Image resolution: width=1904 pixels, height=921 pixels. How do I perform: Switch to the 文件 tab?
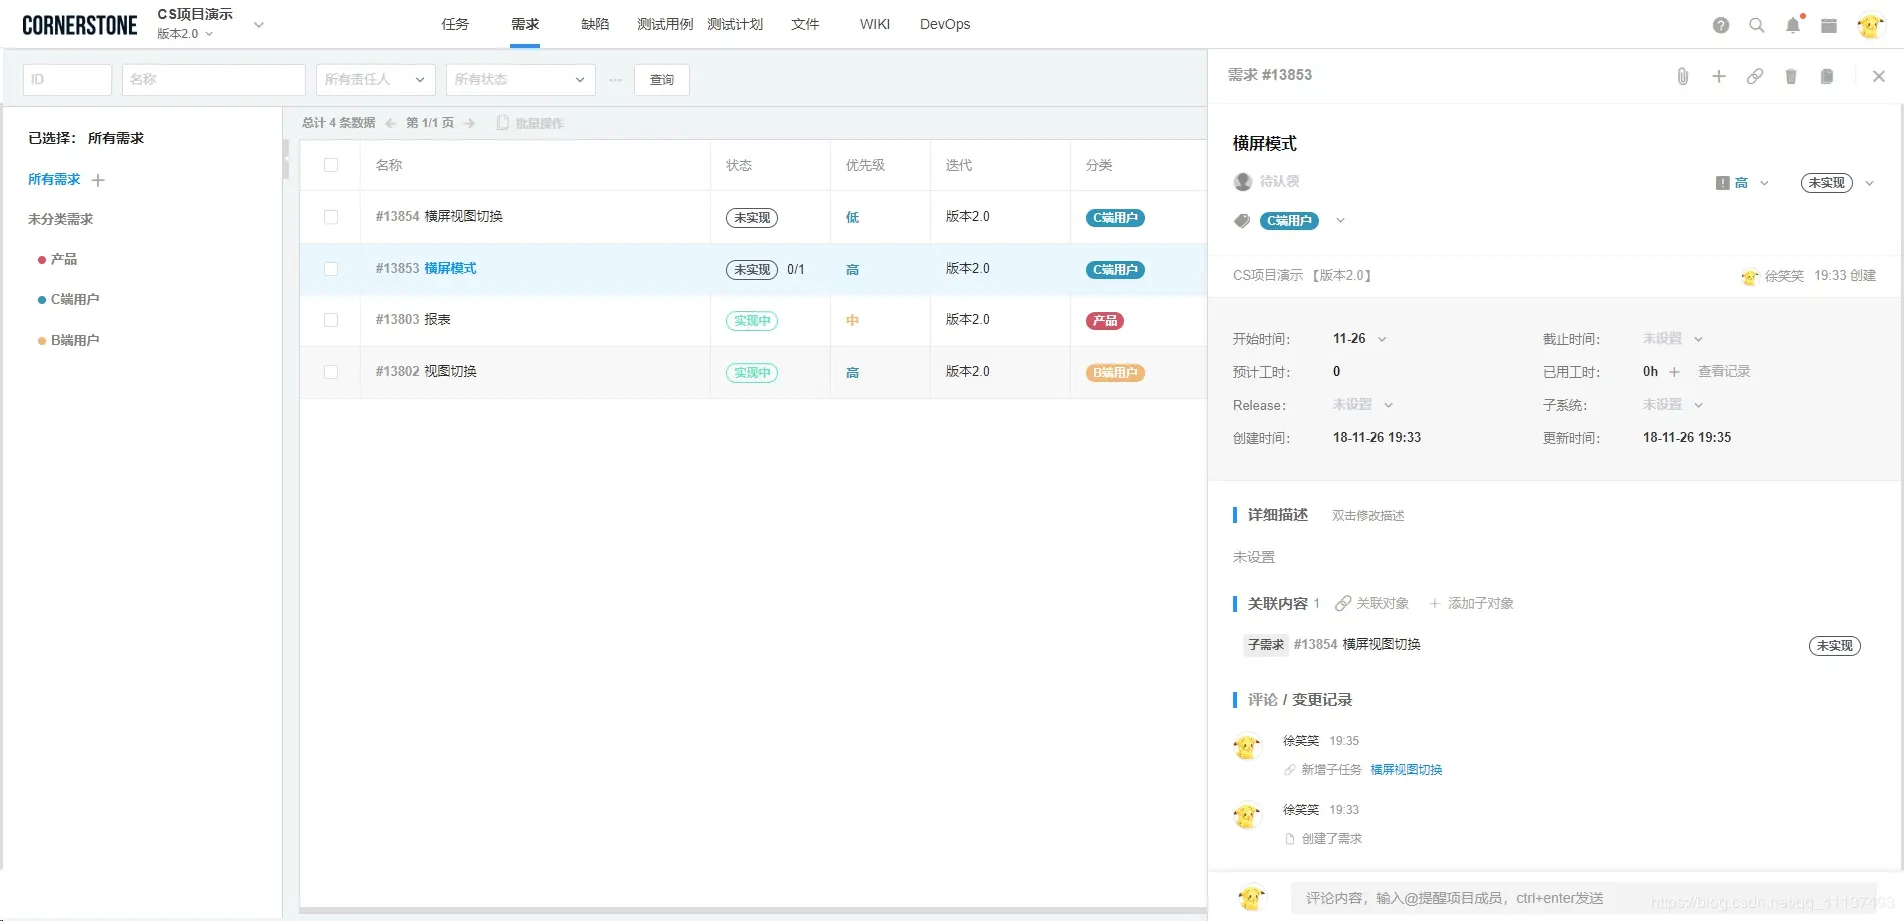pyautogui.click(x=805, y=24)
